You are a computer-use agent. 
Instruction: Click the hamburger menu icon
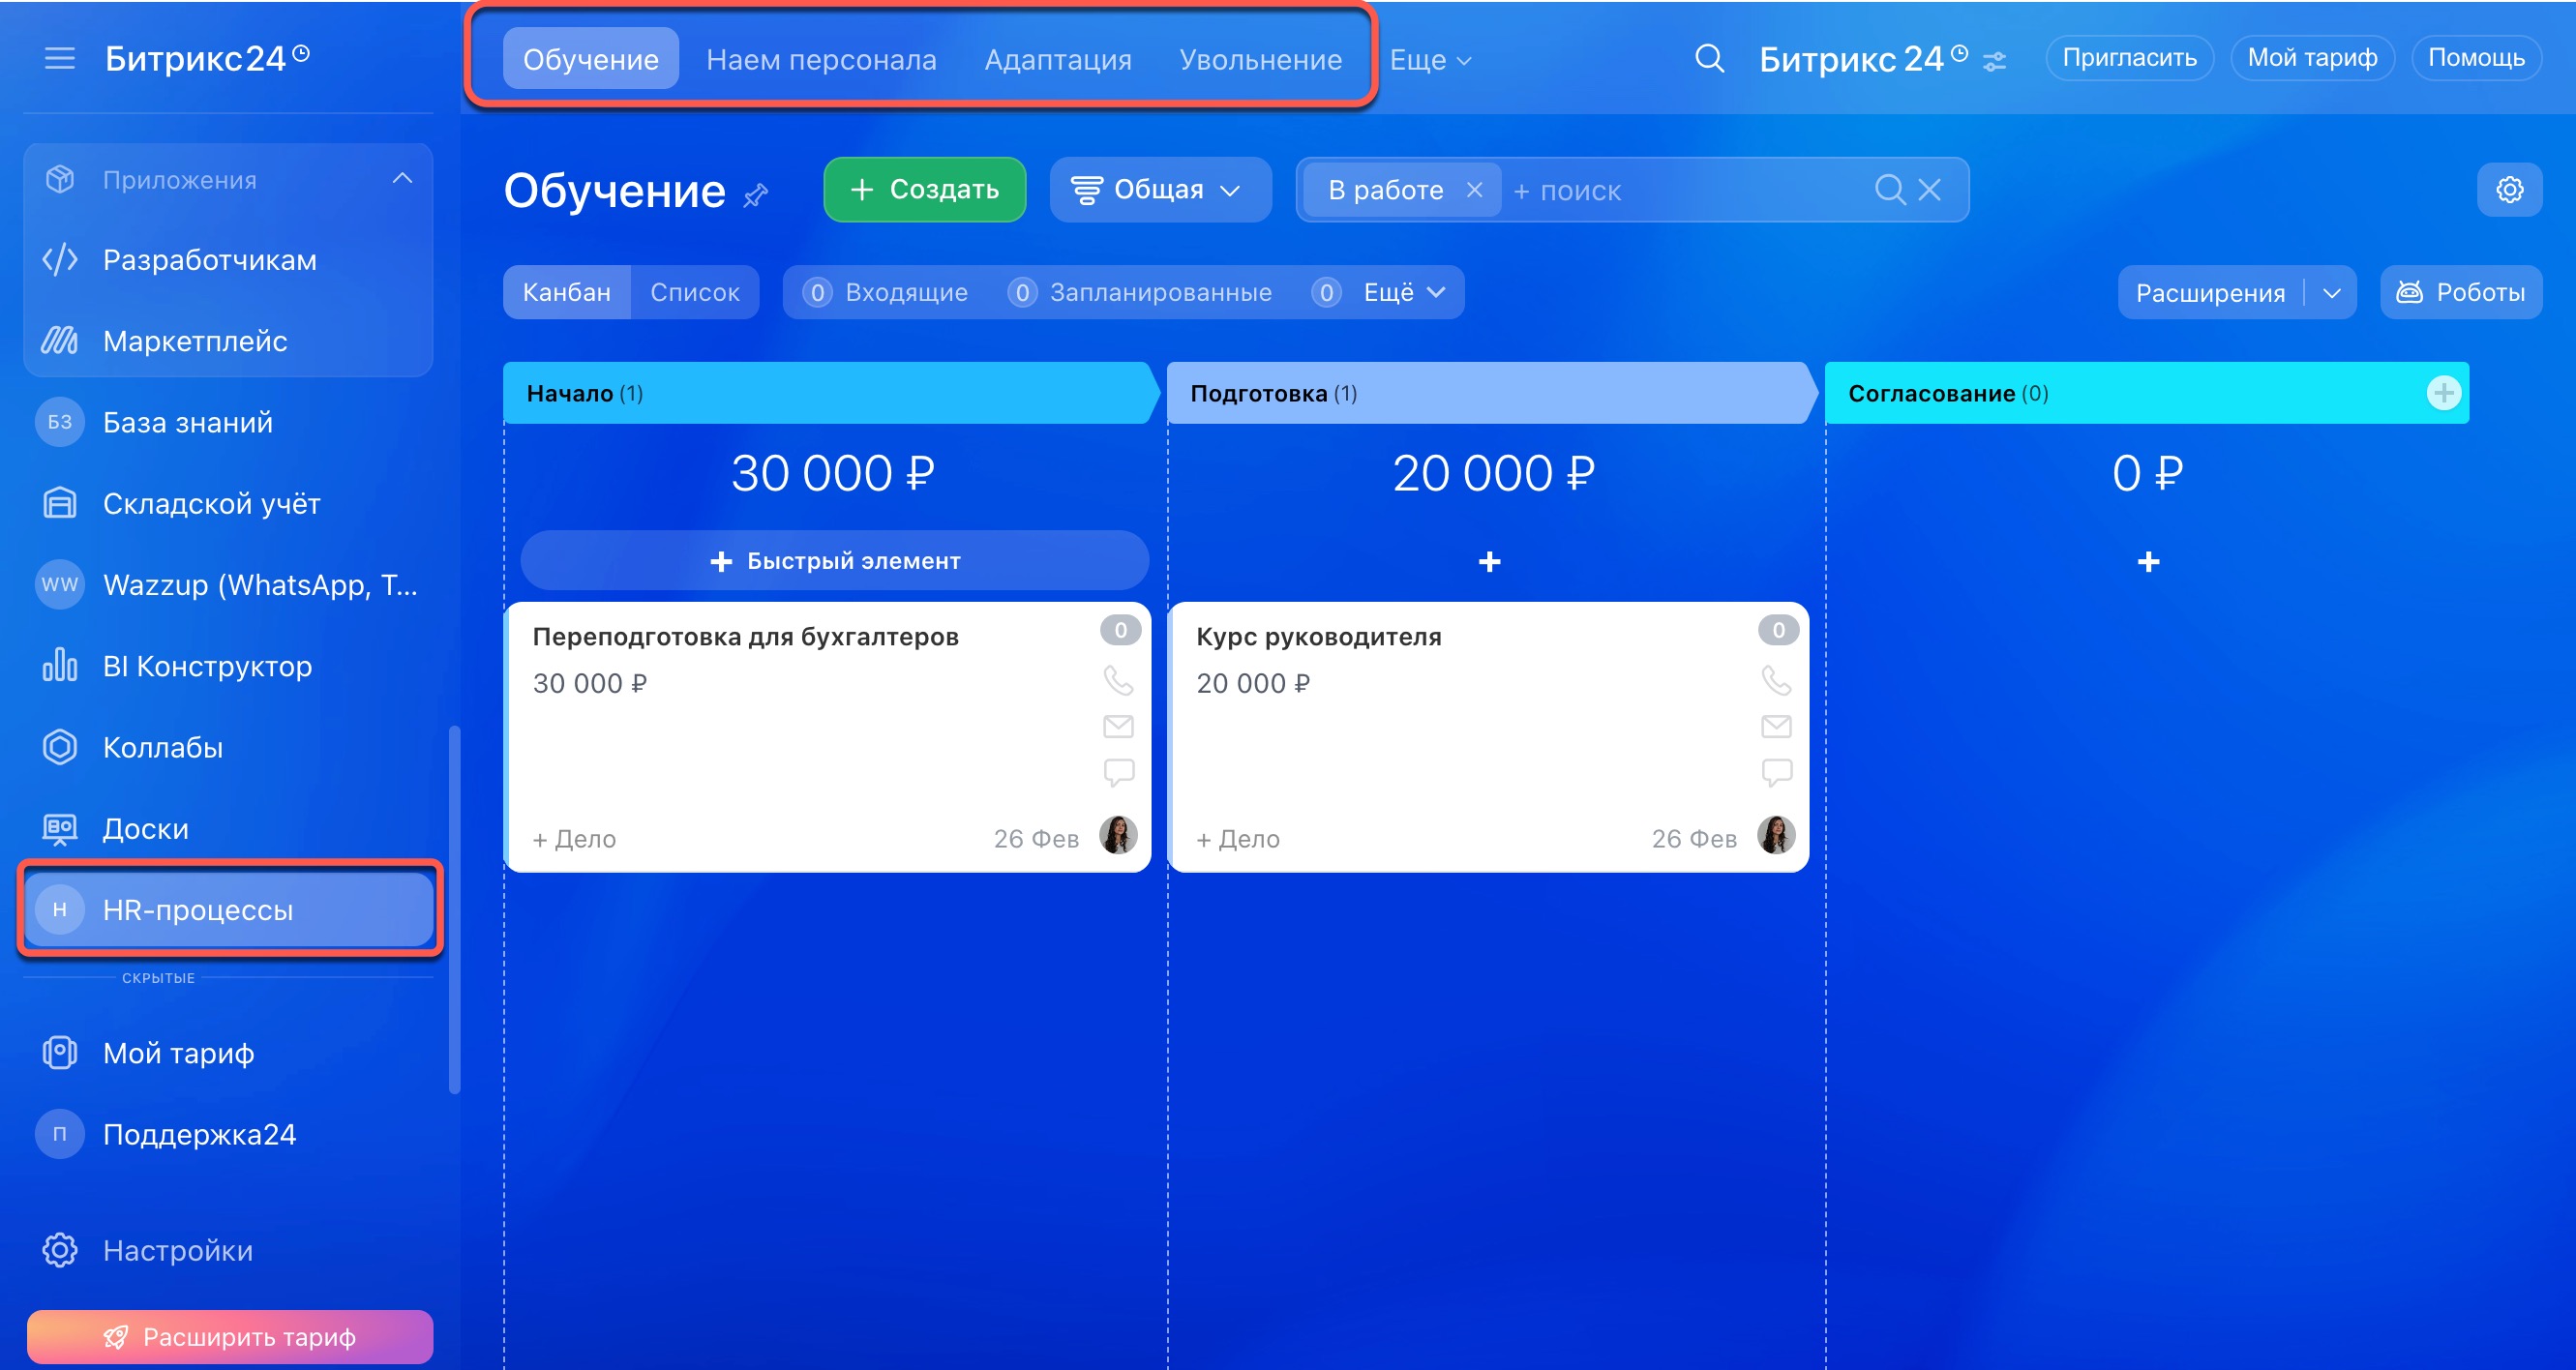(x=59, y=59)
